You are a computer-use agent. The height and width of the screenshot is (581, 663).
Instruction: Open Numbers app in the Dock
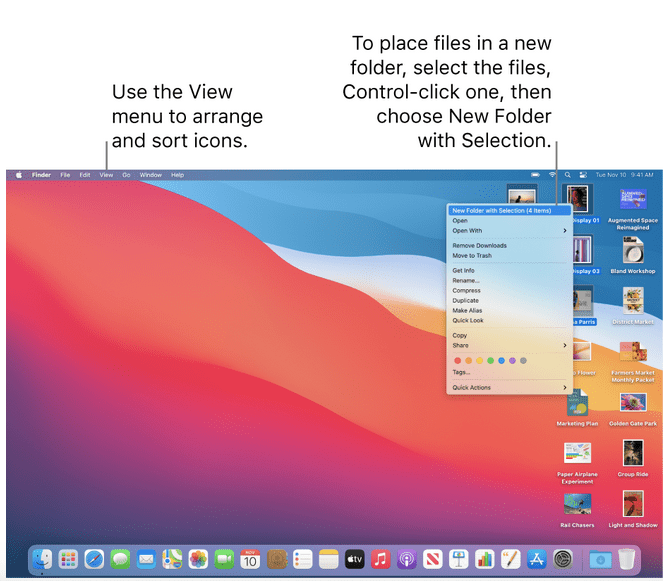coord(485,560)
